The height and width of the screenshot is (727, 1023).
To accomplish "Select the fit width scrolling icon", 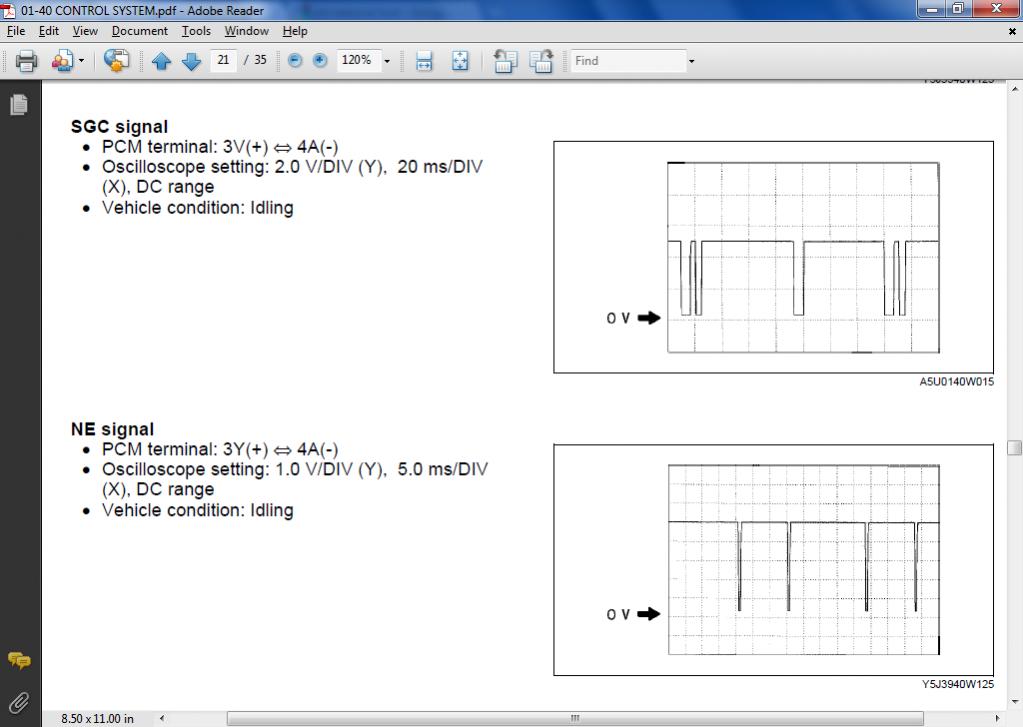I will pos(424,61).
